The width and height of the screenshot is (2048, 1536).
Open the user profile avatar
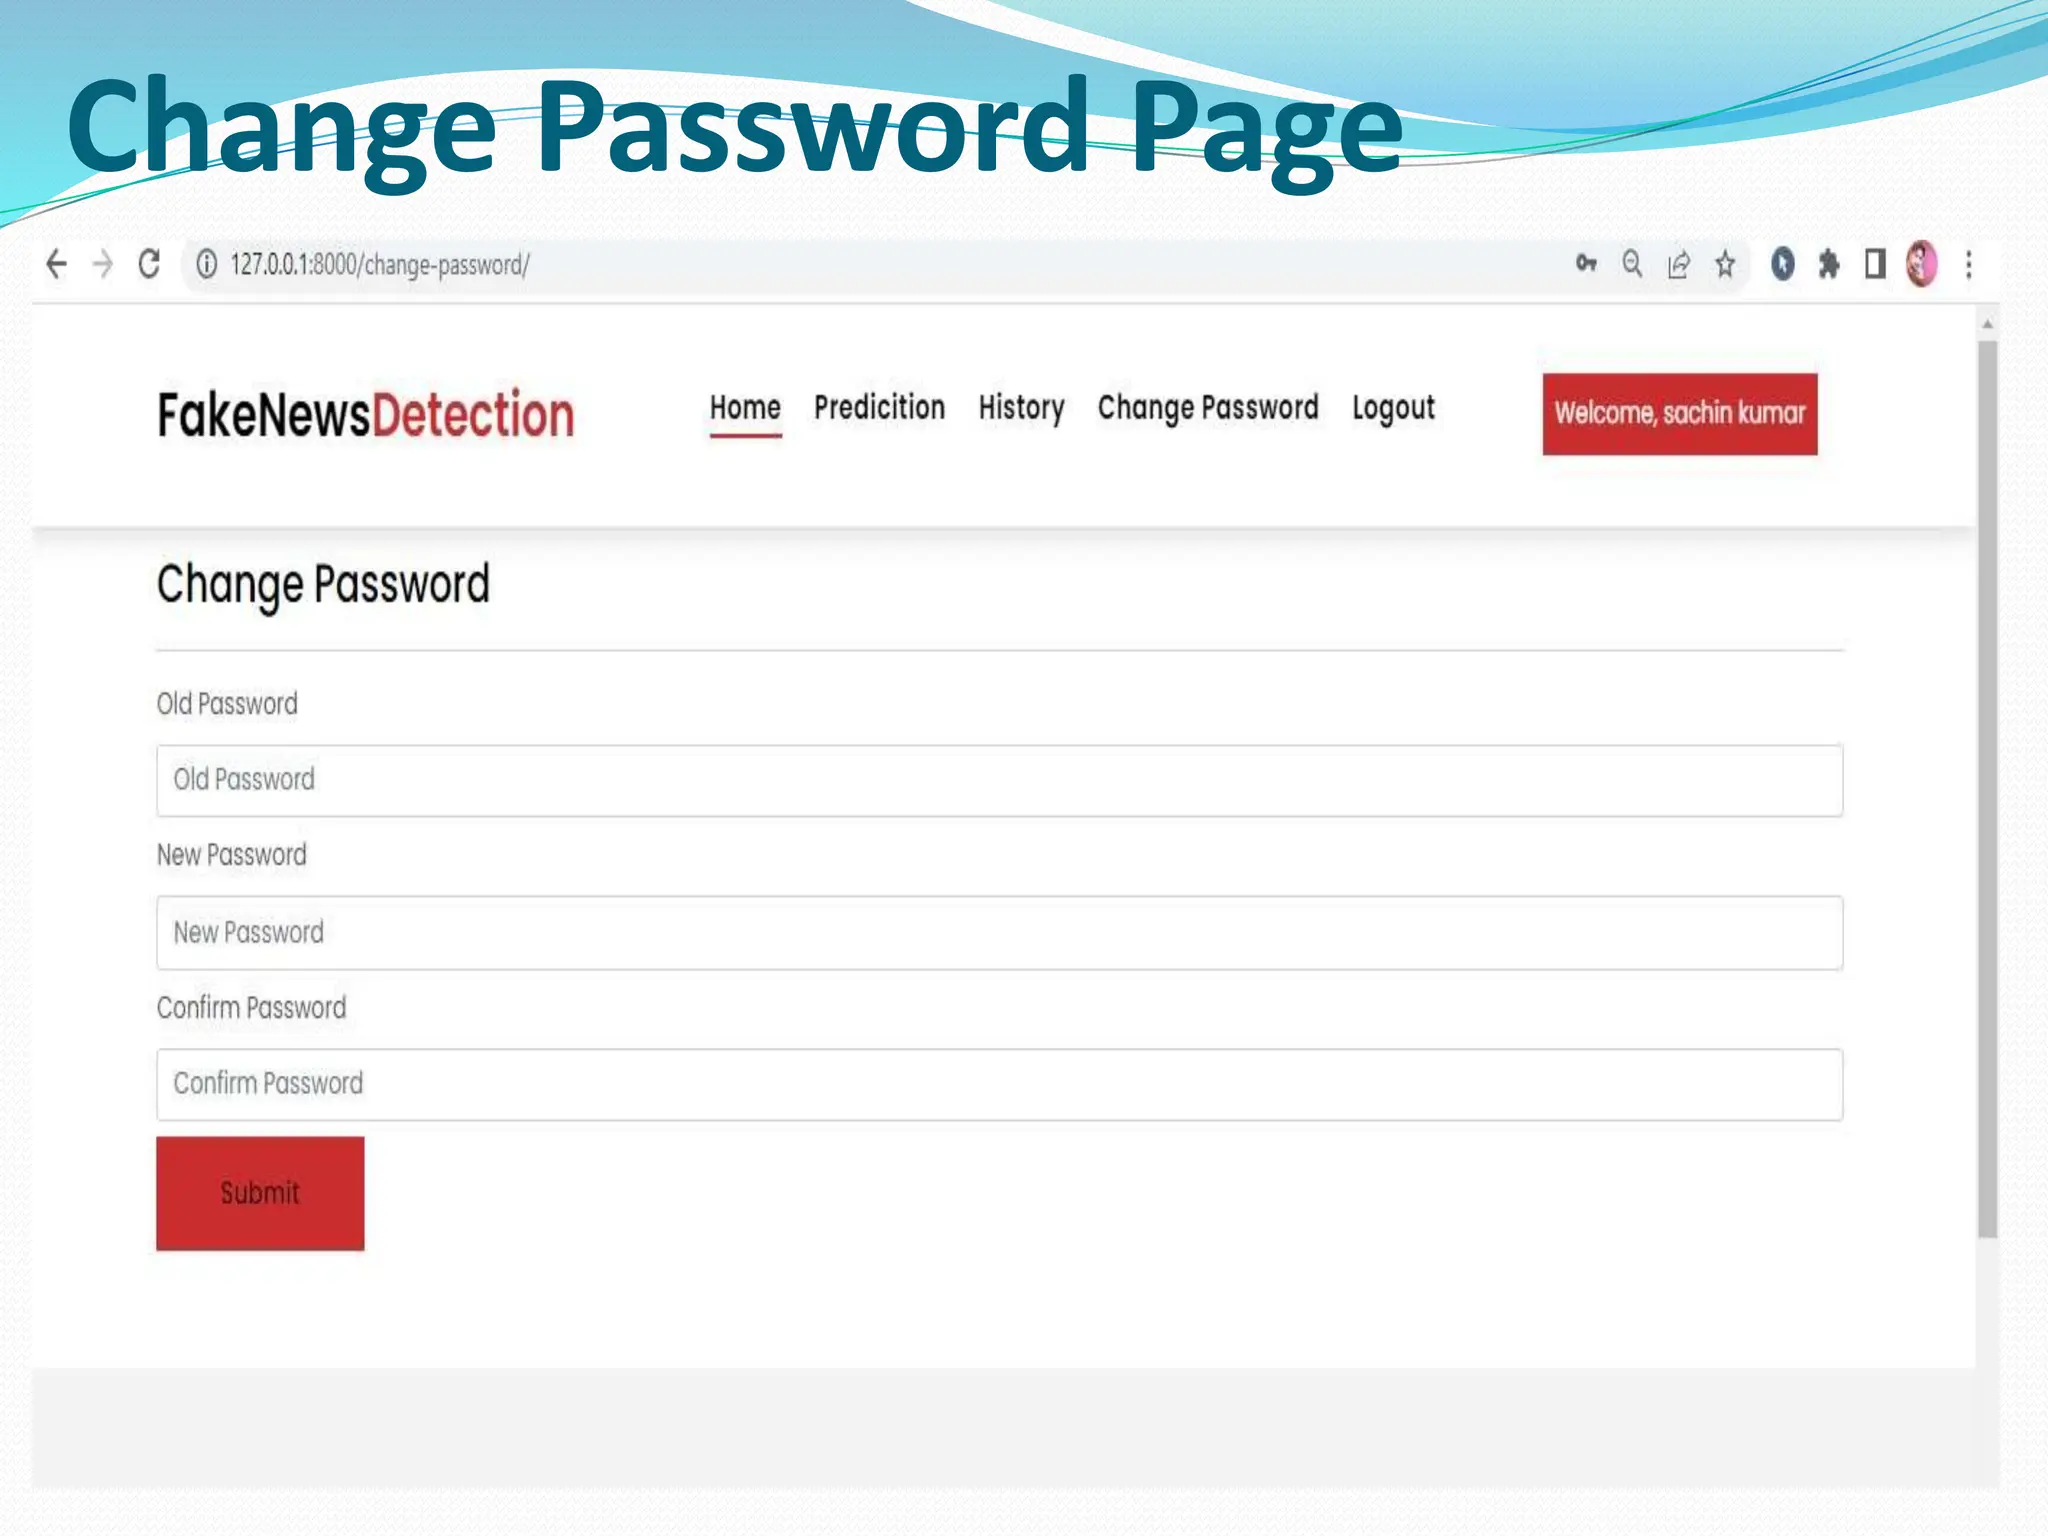click(x=1921, y=264)
